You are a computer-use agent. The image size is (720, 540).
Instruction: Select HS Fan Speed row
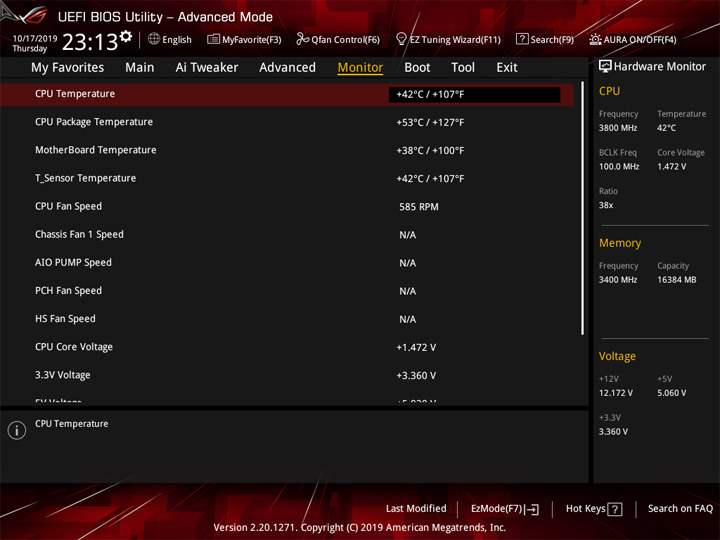[x=287, y=319]
